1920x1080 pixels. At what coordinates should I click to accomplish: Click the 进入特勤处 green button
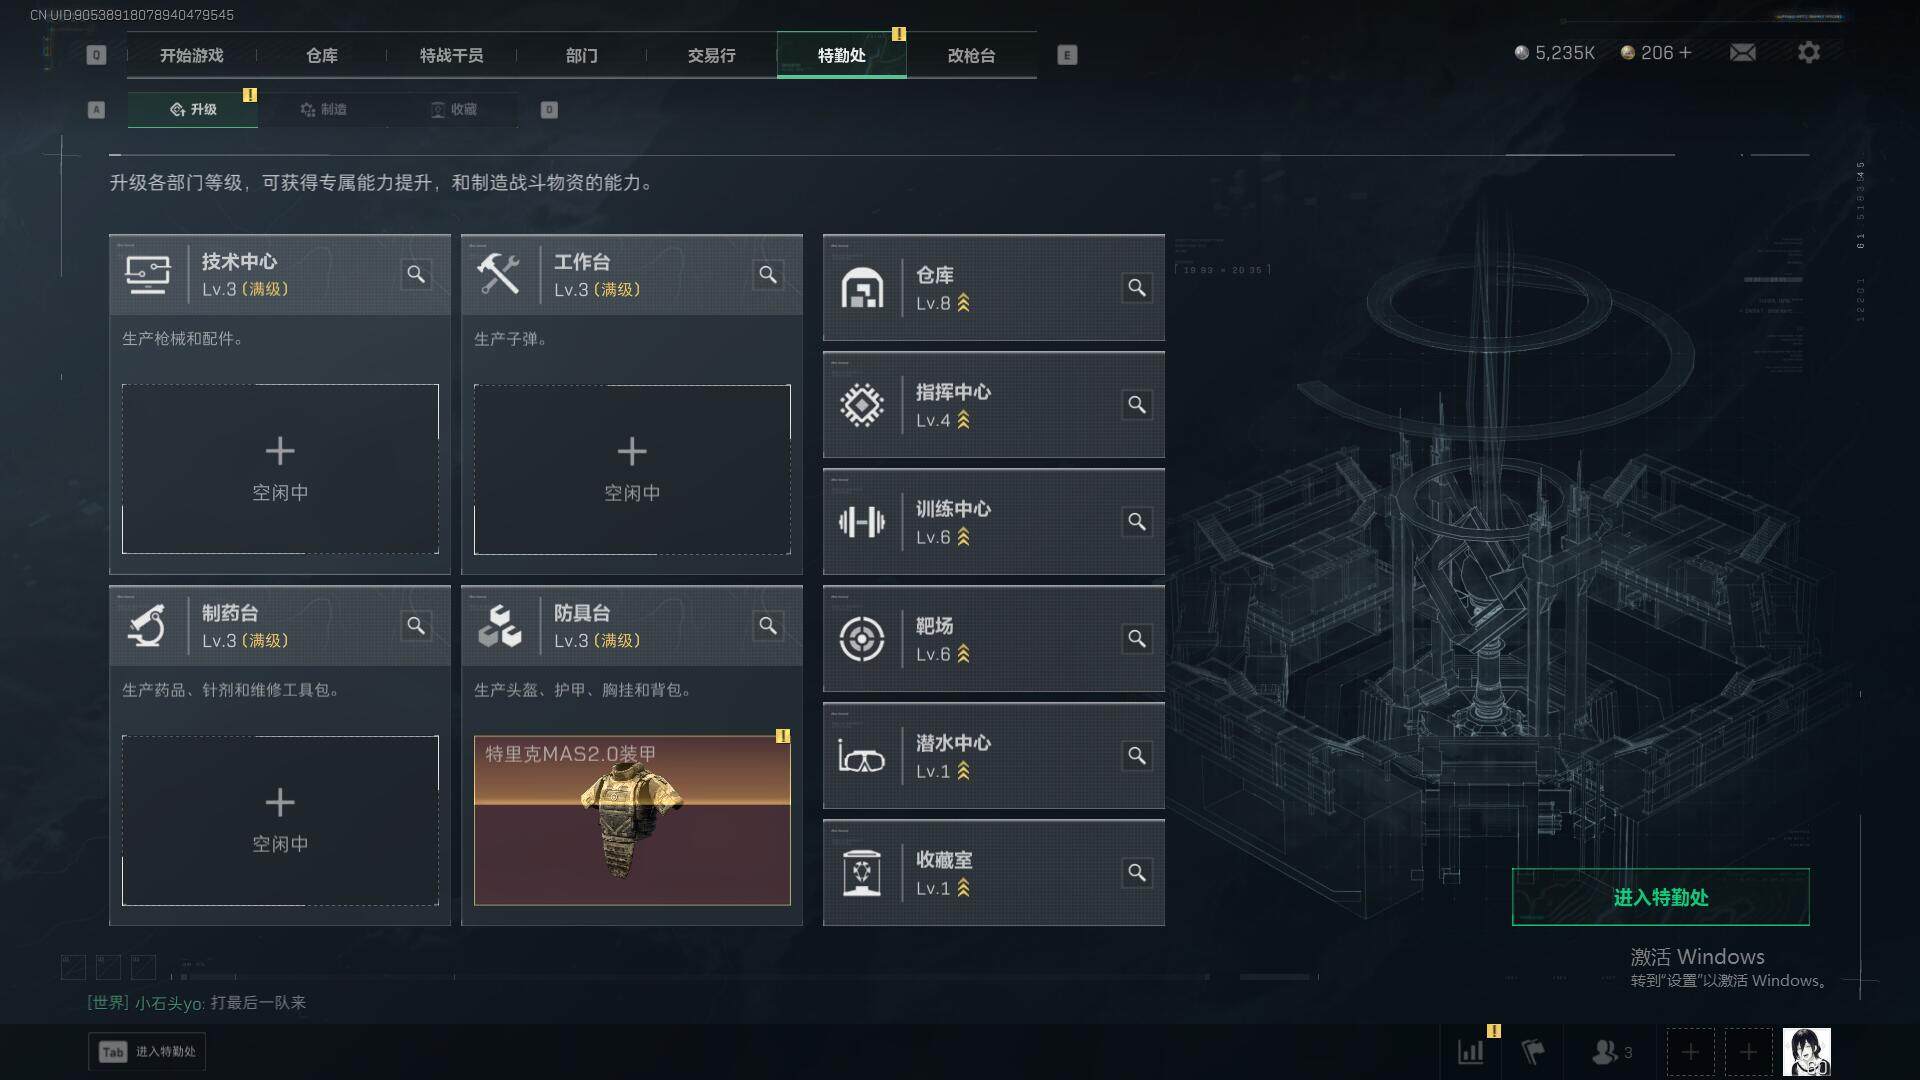click(1660, 897)
